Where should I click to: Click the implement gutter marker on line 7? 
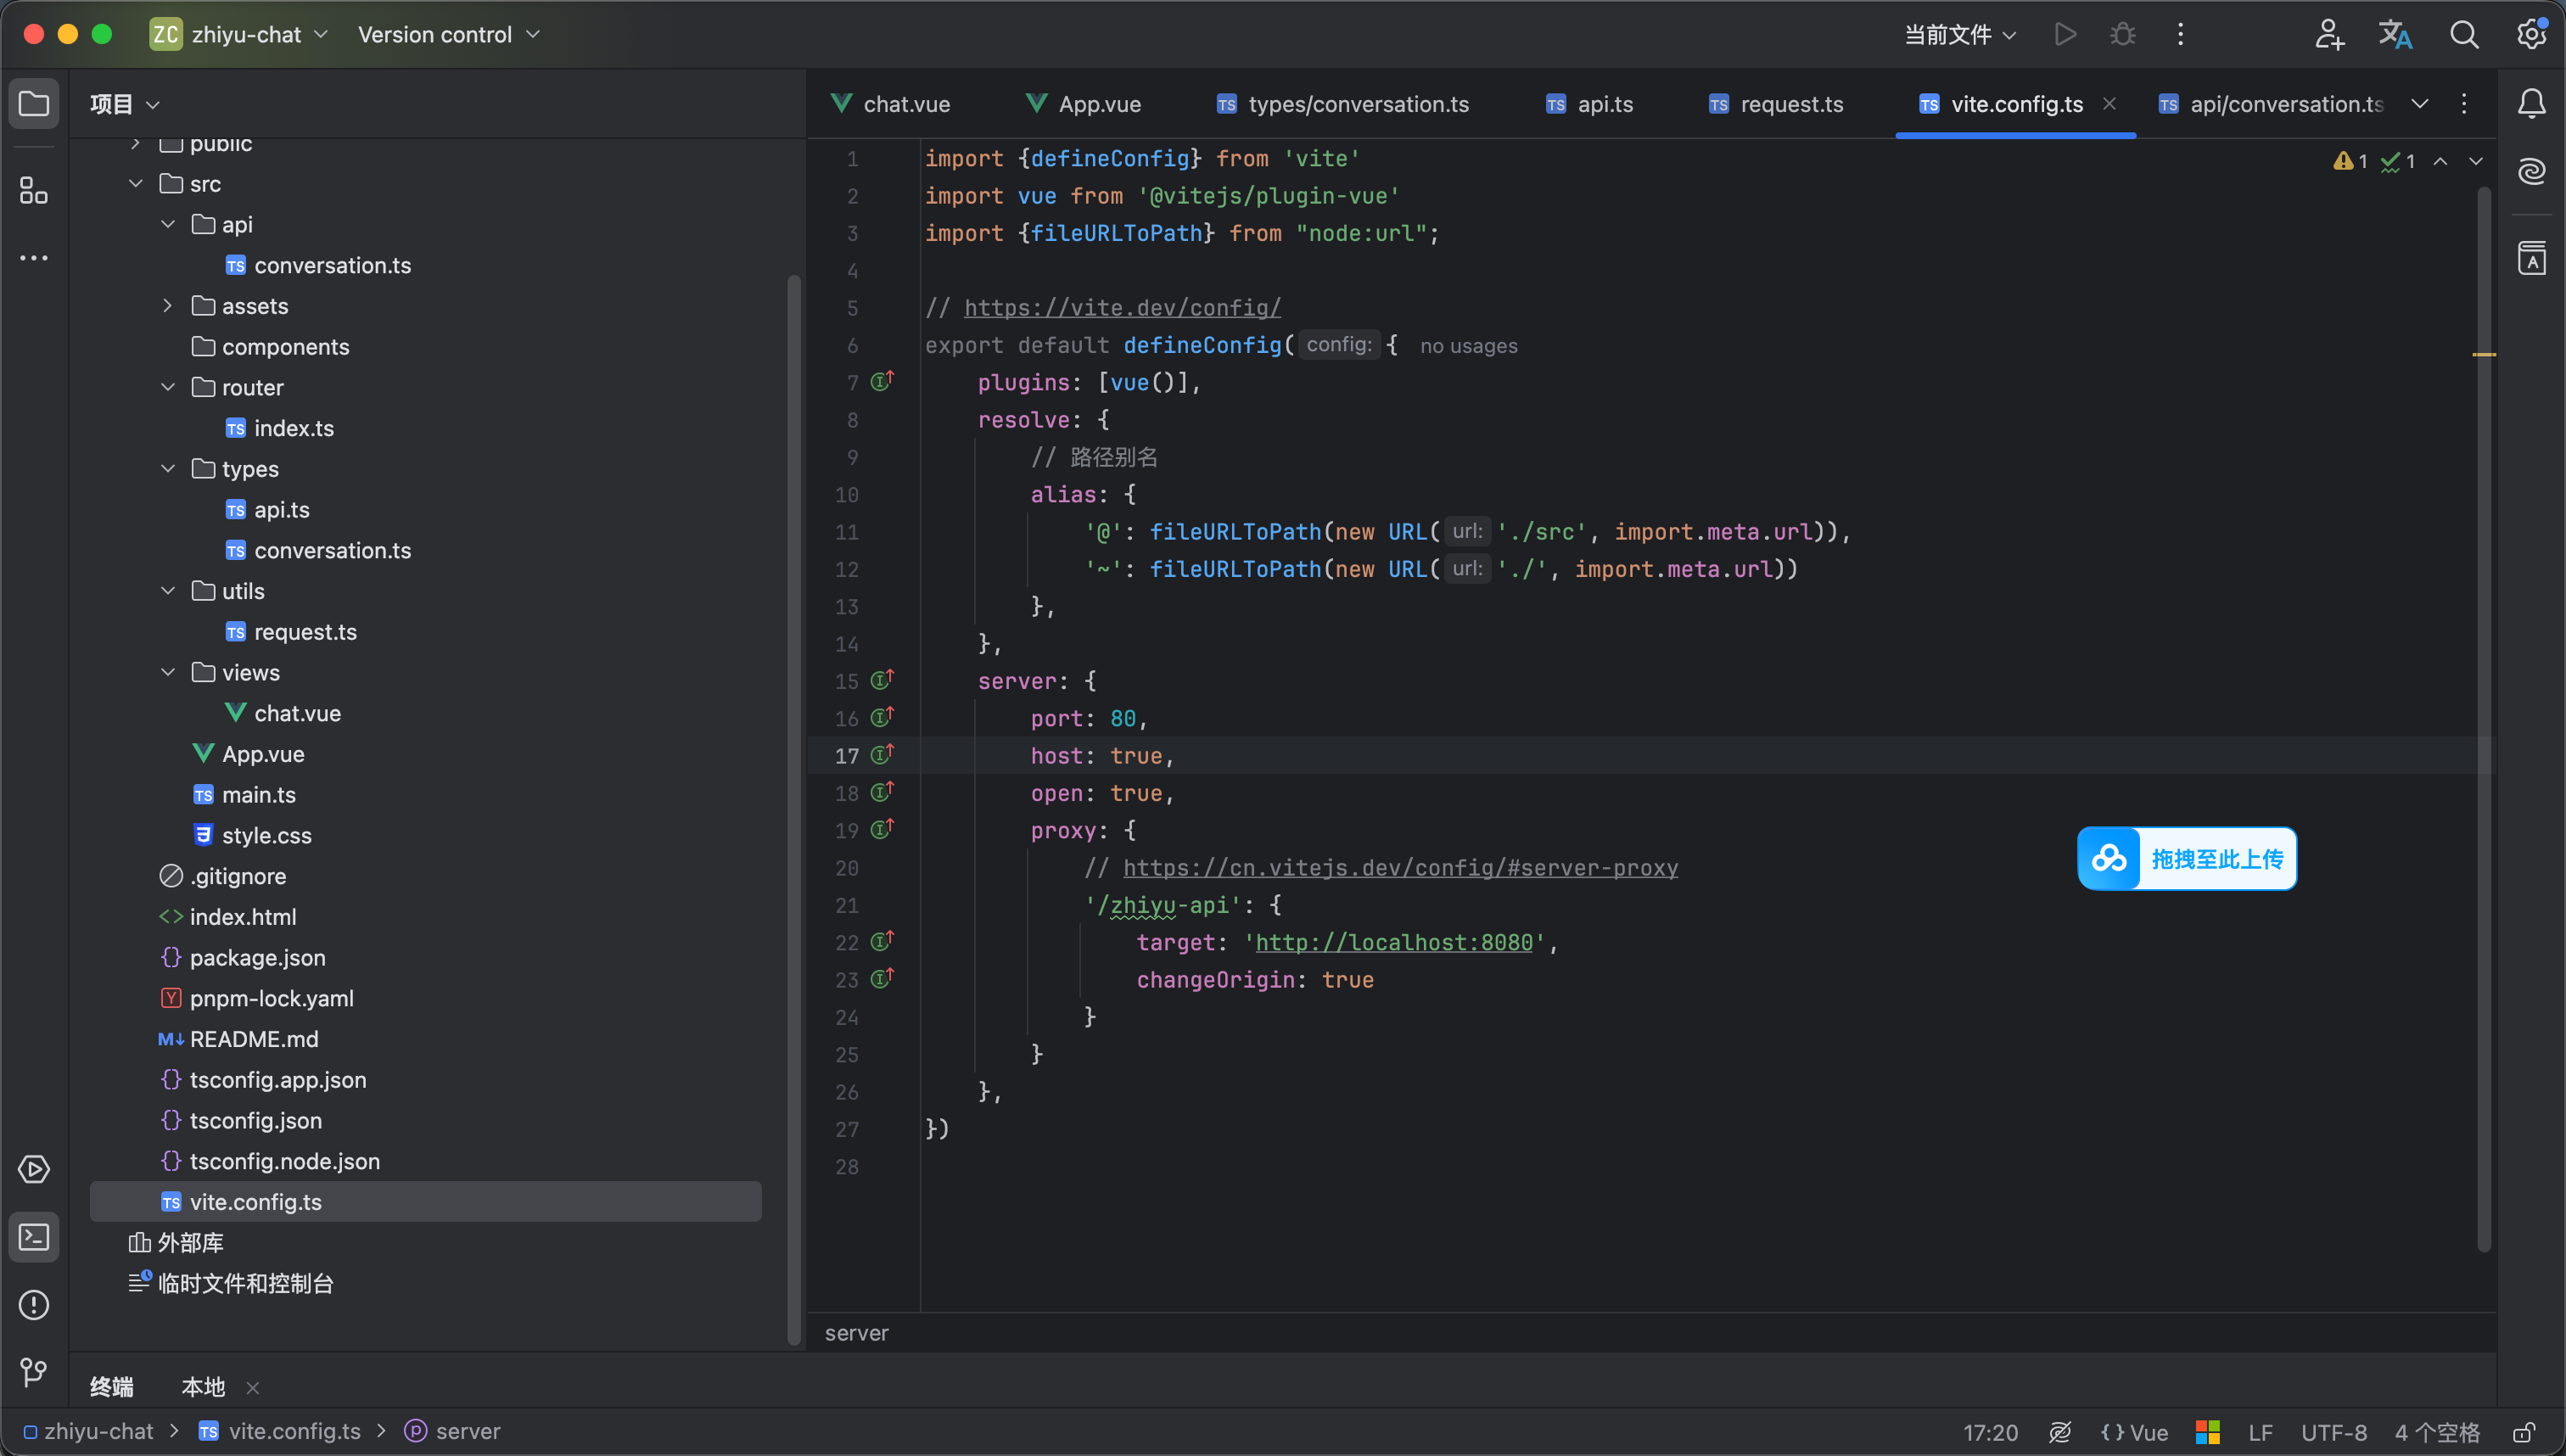(881, 381)
